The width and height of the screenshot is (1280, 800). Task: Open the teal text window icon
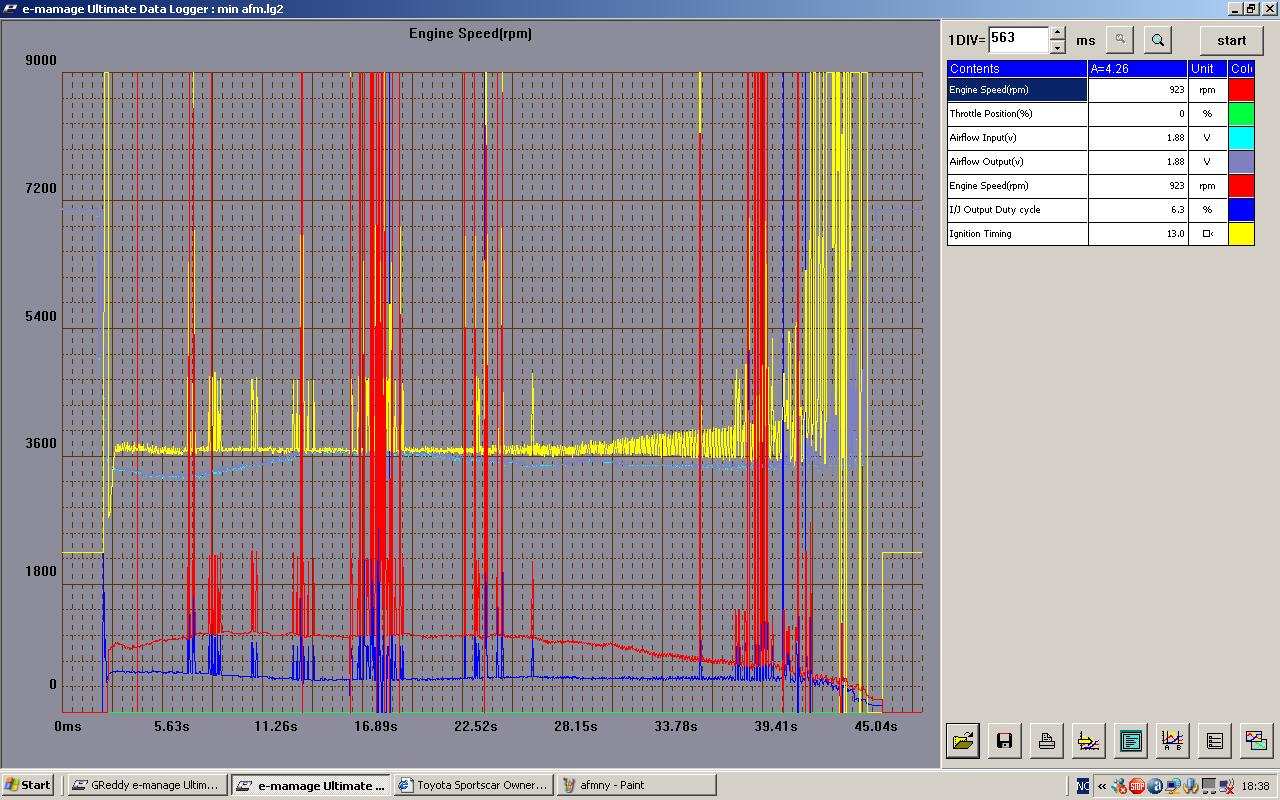coord(1130,741)
